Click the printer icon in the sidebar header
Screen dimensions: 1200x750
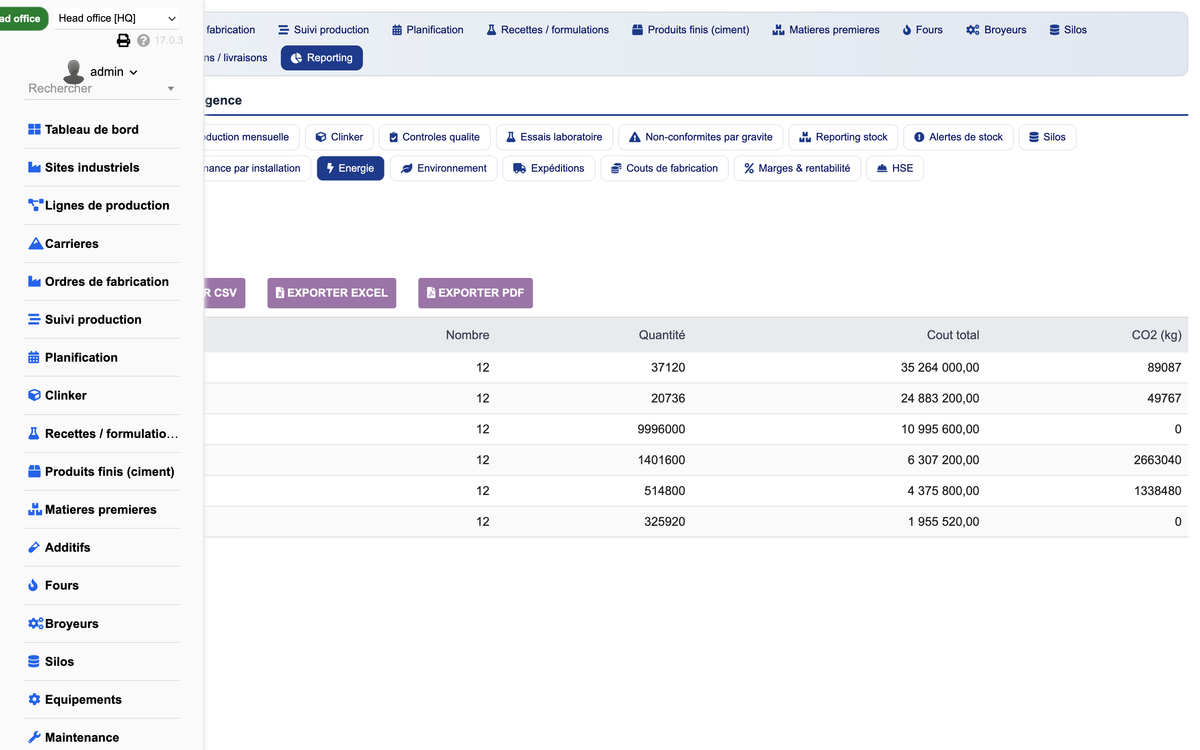pyautogui.click(x=124, y=41)
